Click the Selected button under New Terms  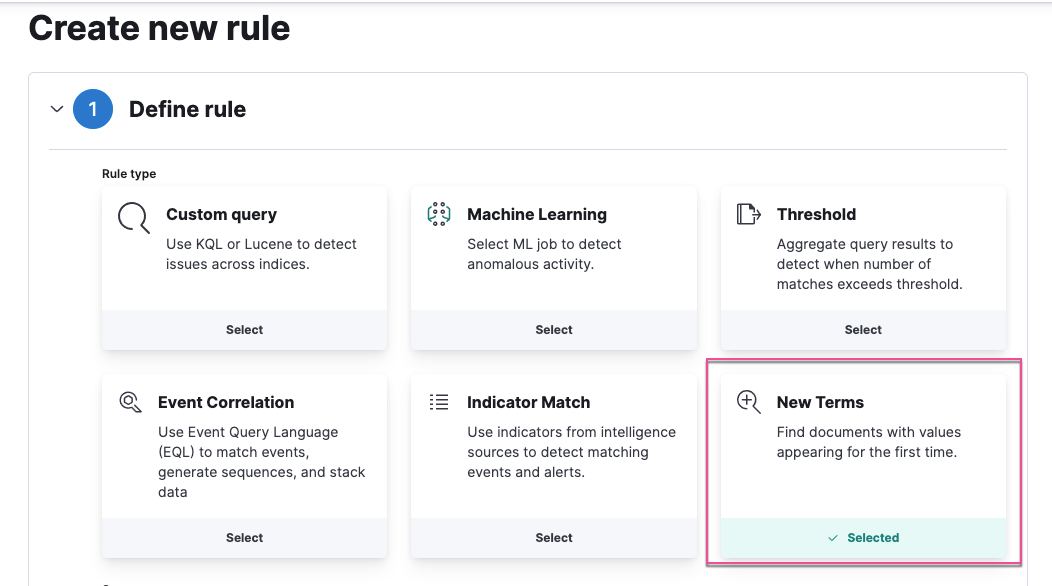tap(864, 538)
